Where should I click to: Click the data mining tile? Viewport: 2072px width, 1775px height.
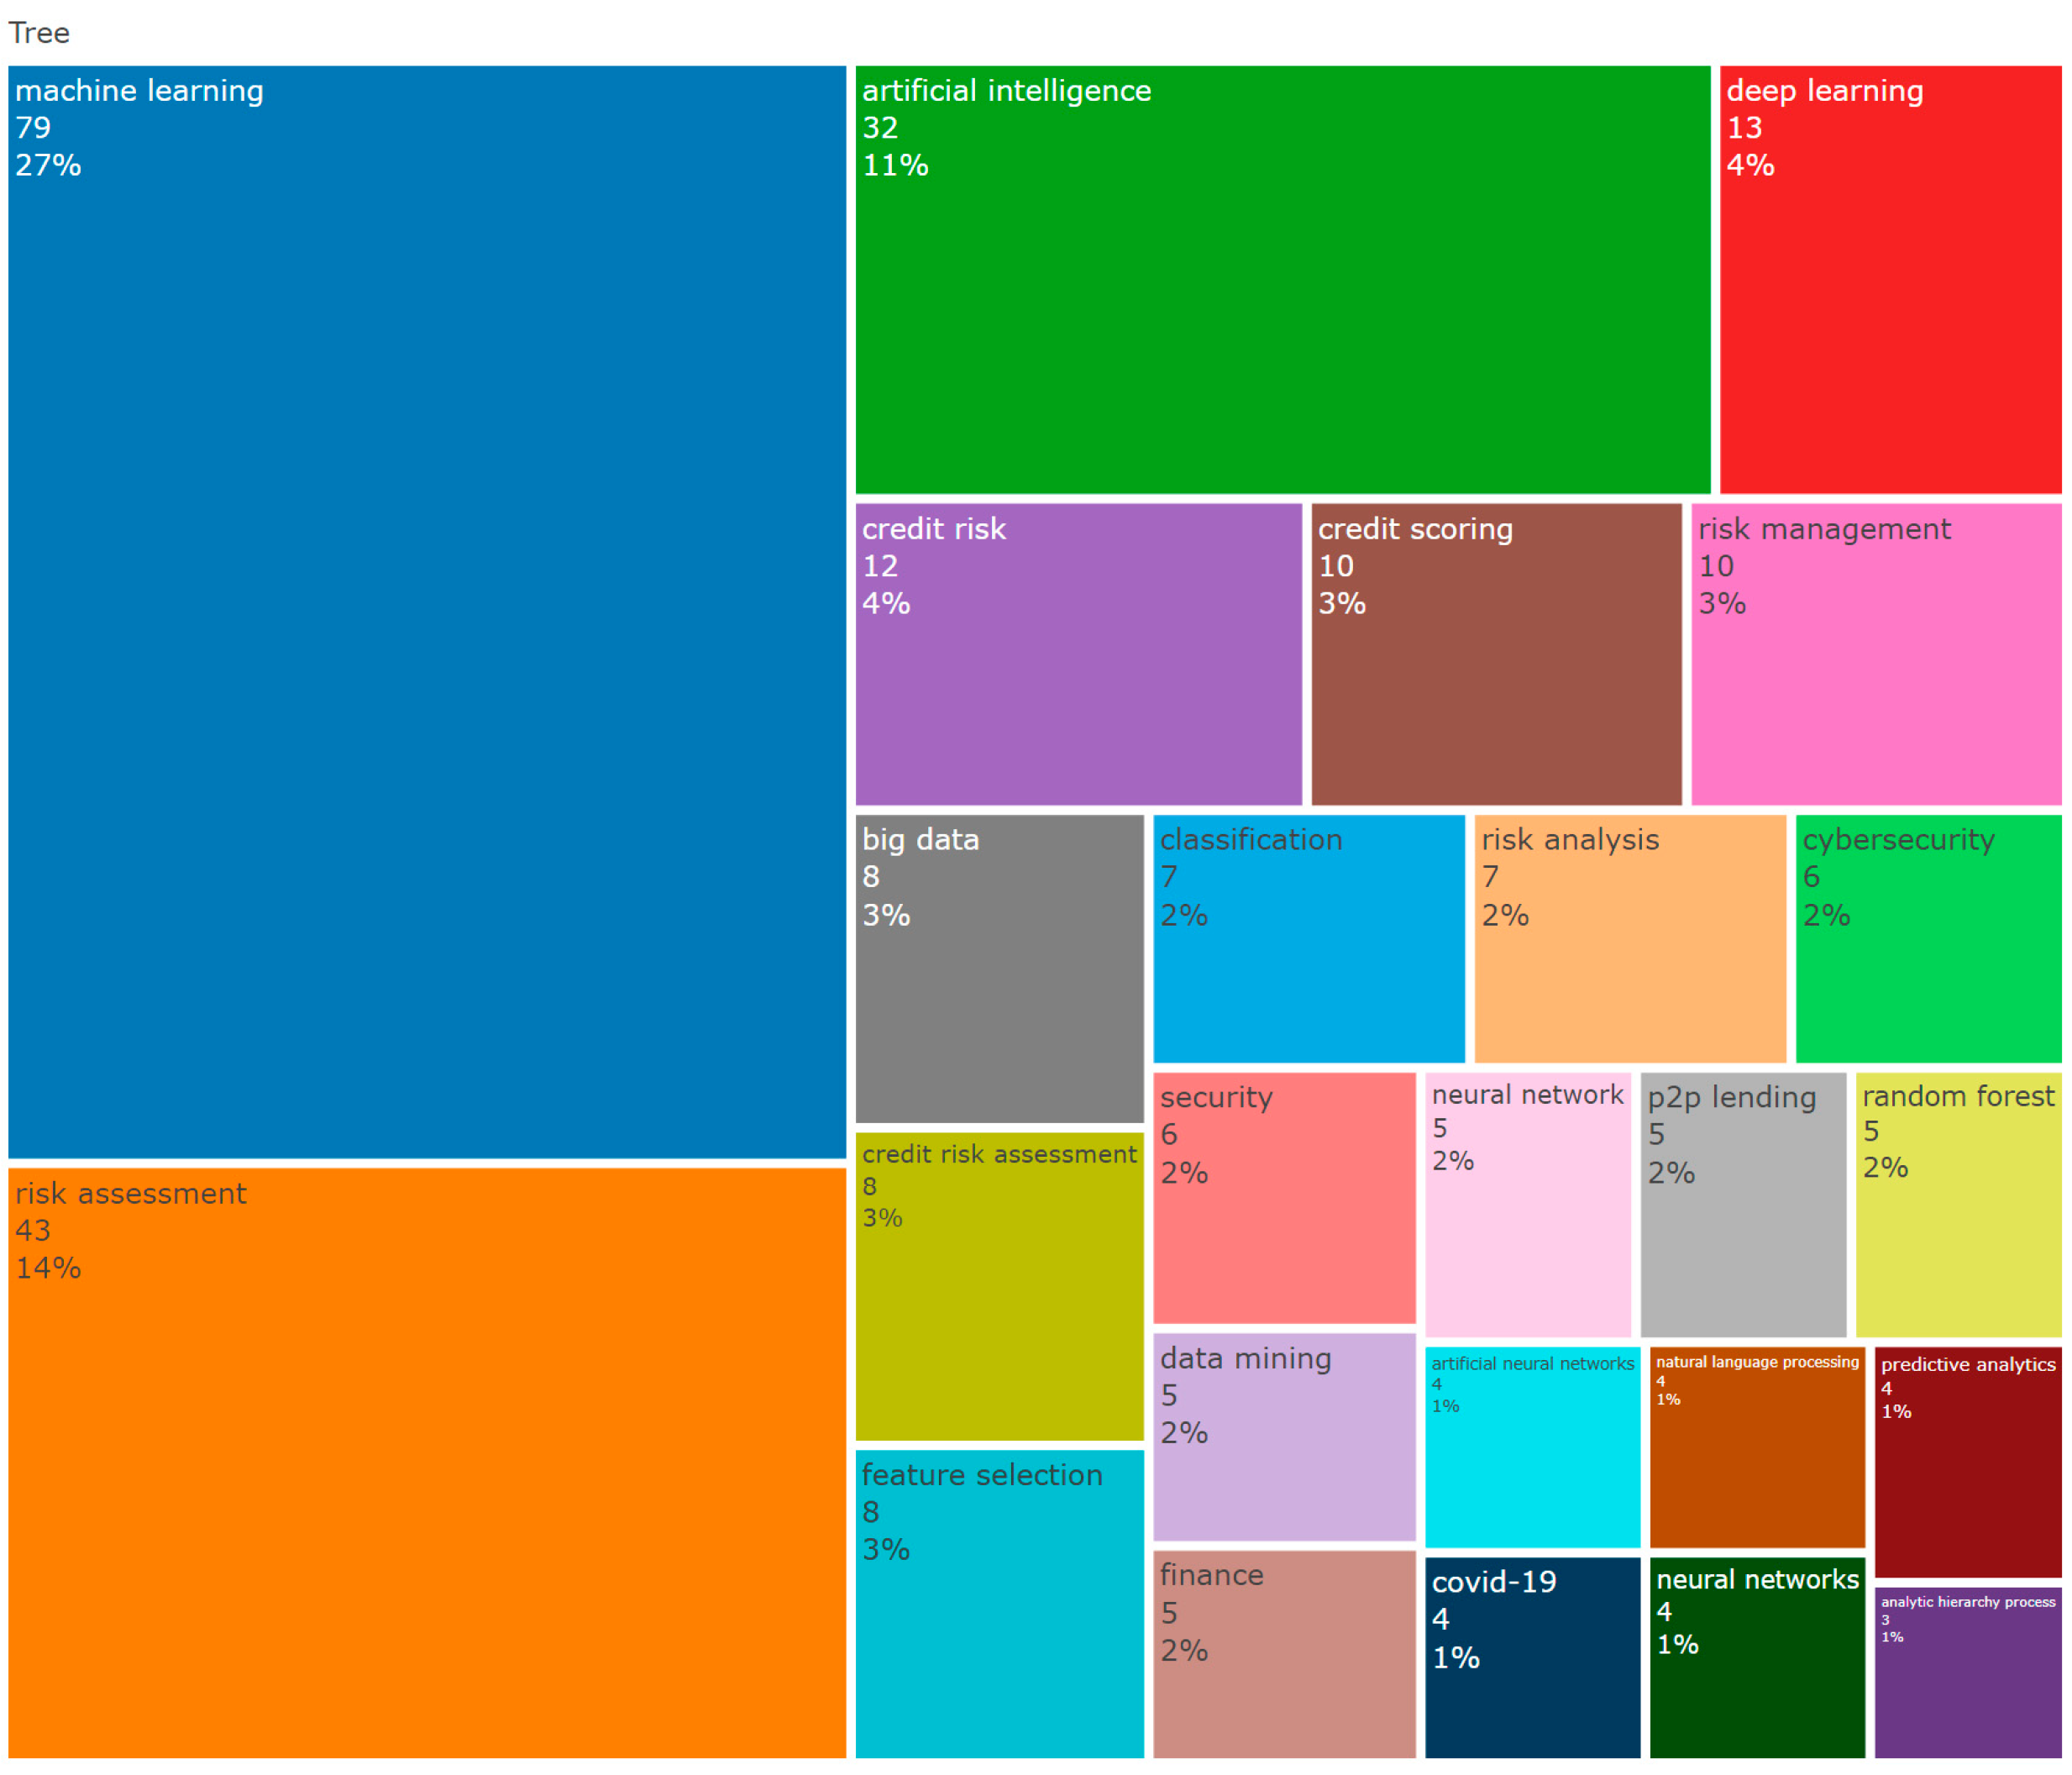(x=1284, y=1436)
